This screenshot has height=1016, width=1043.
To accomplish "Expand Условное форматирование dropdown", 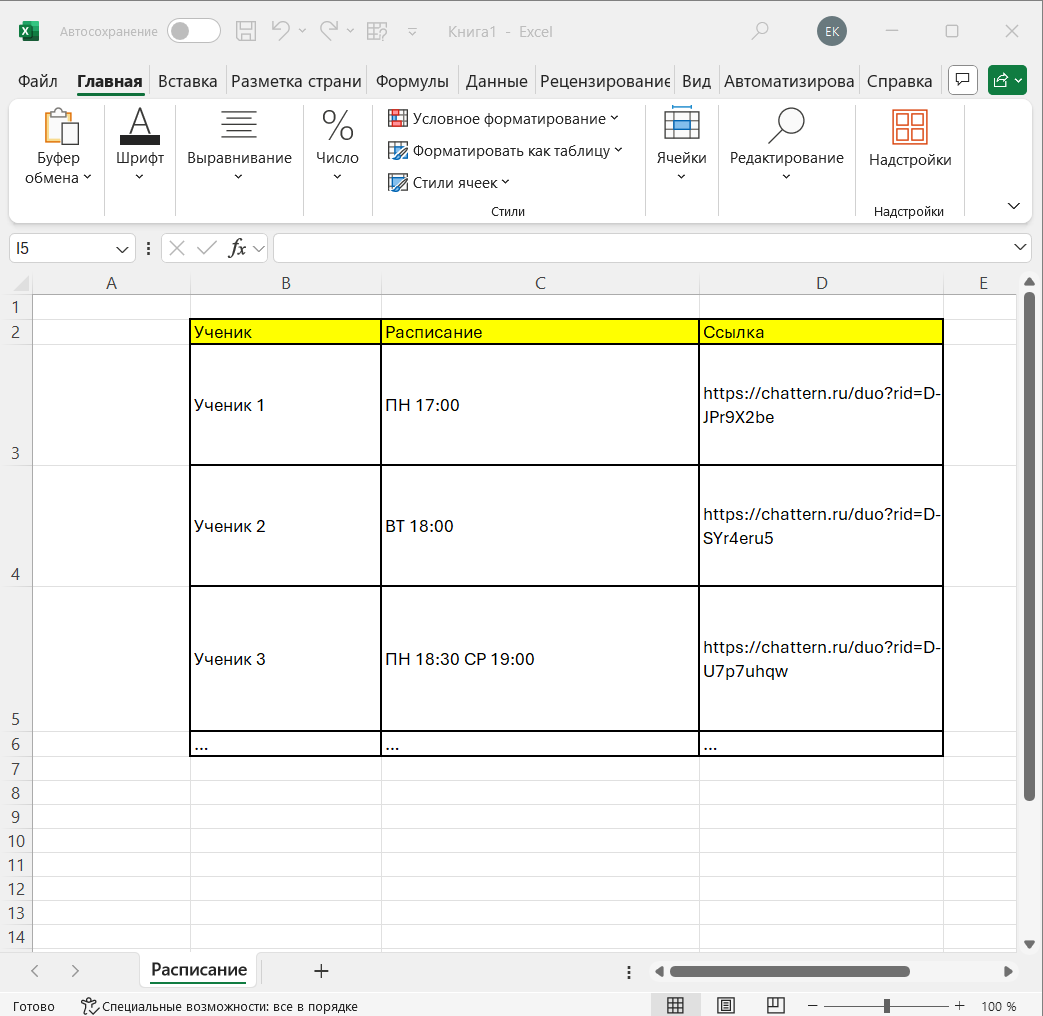I will tap(503, 119).
